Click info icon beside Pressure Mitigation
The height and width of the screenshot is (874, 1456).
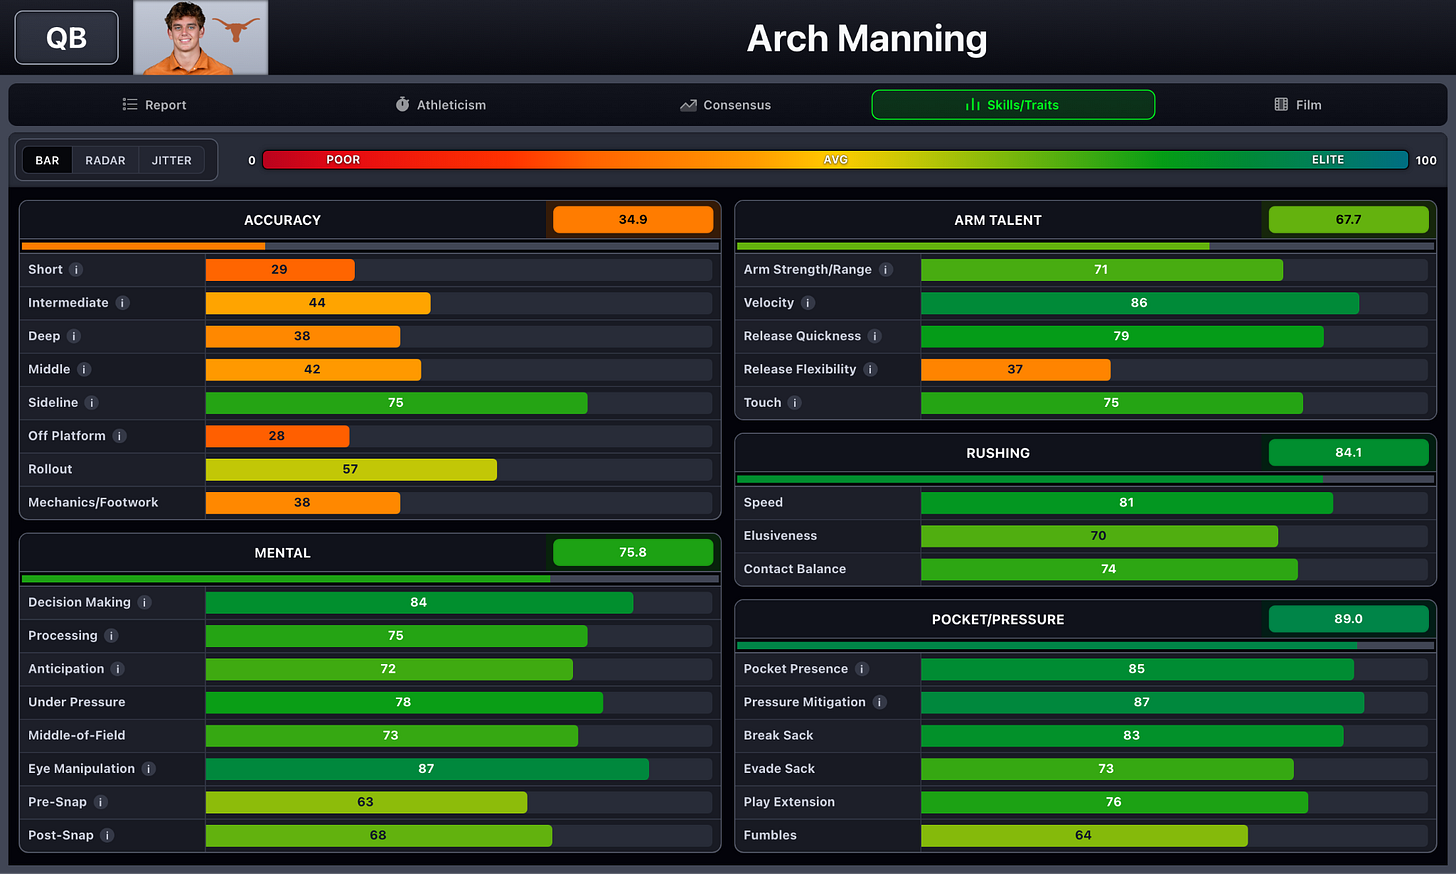tap(880, 702)
